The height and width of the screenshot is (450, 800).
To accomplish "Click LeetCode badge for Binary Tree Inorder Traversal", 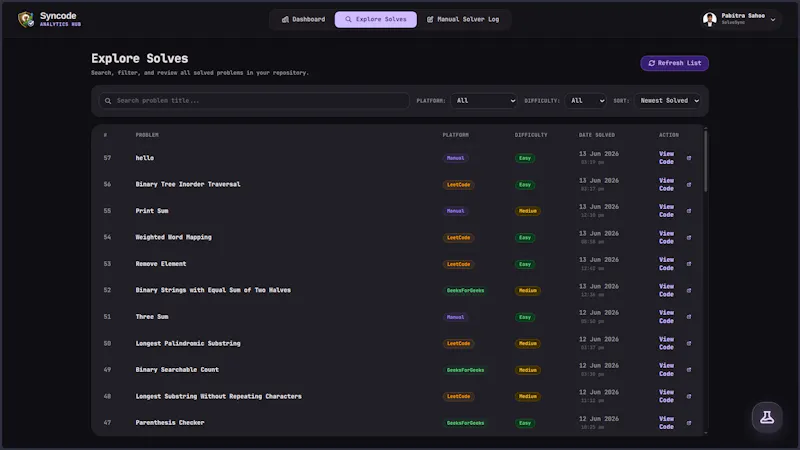I will point(458,185).
